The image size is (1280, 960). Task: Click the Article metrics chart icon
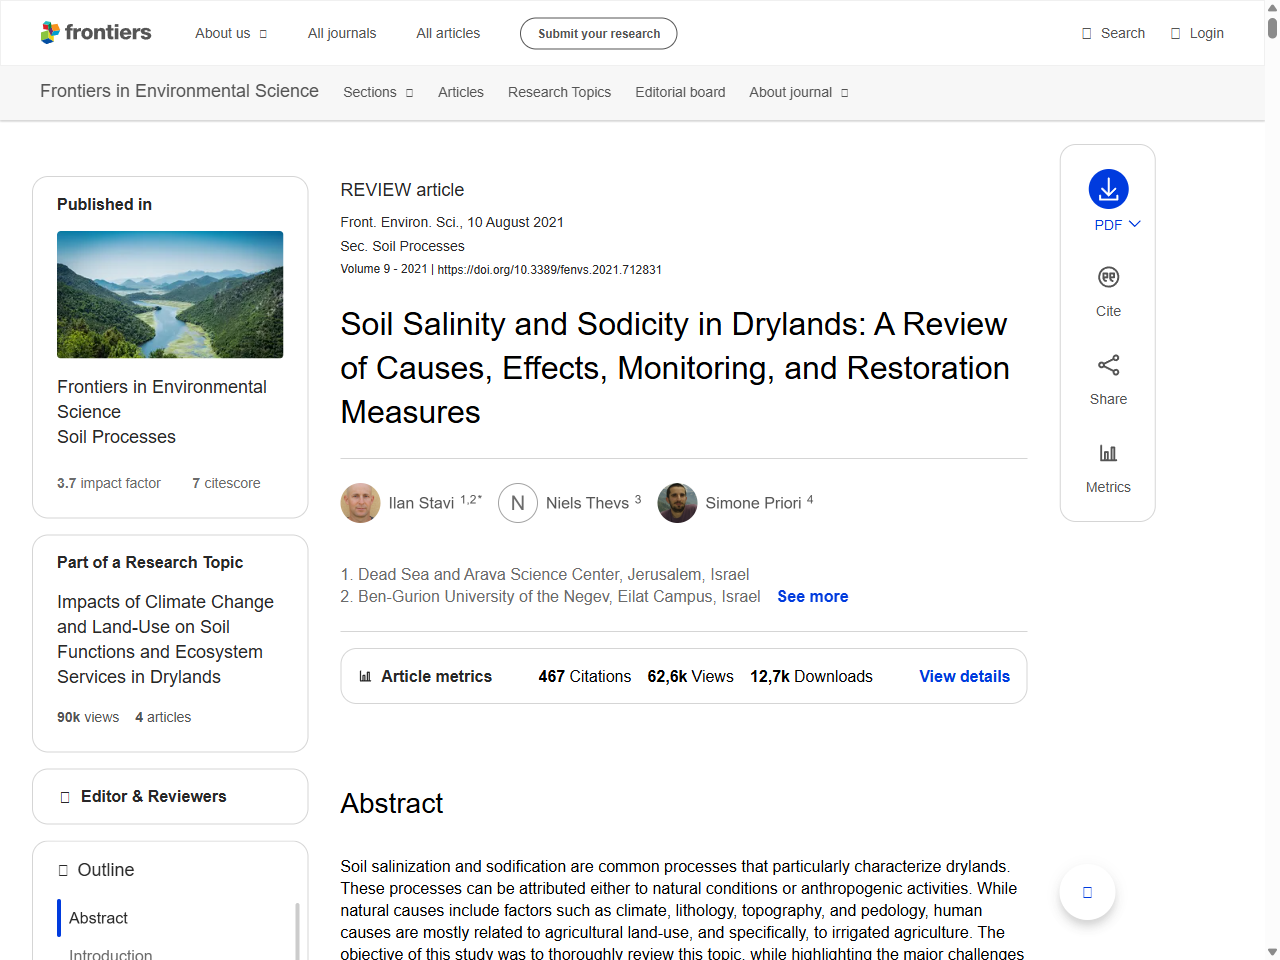click(365, 677)
